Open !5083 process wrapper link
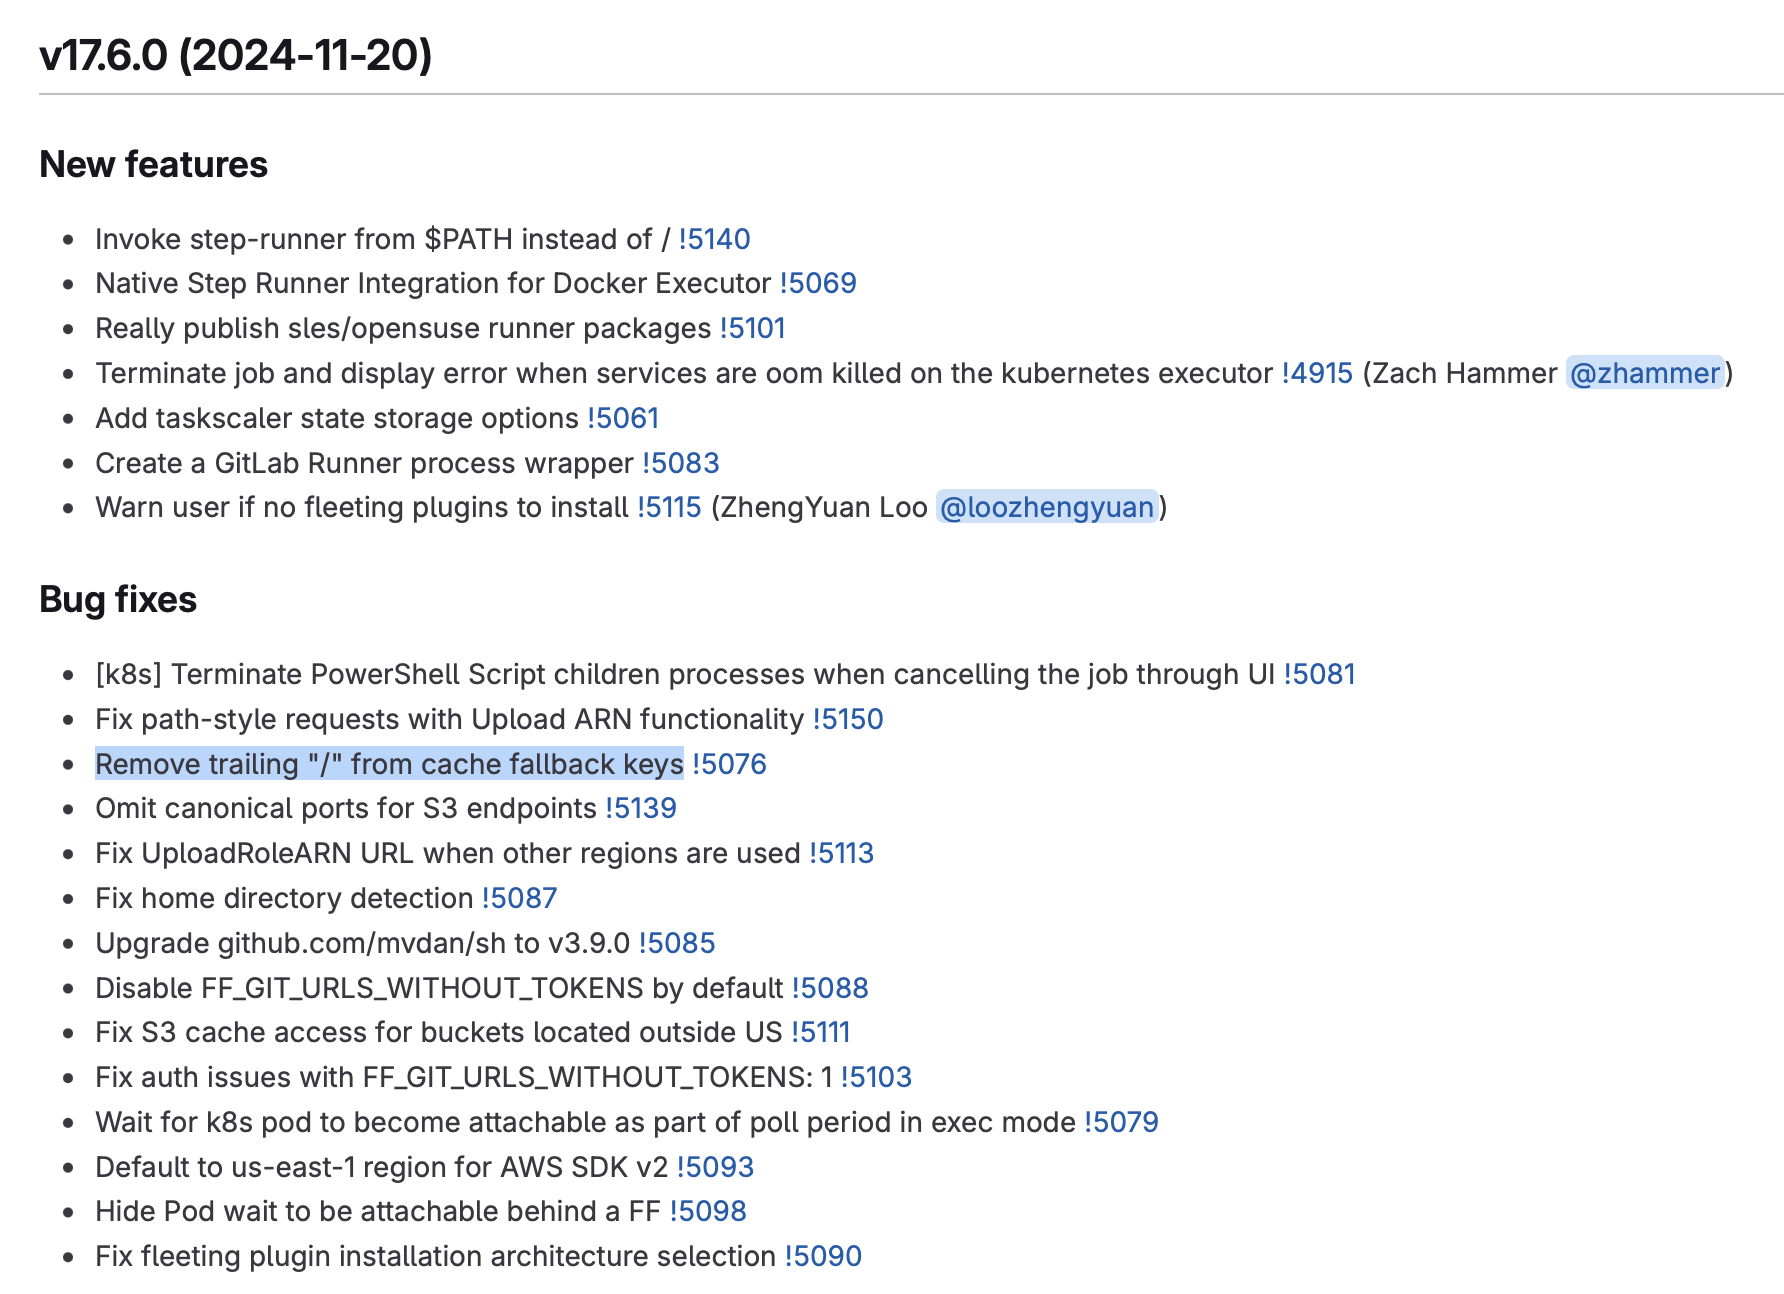 [x=680, y=463]
